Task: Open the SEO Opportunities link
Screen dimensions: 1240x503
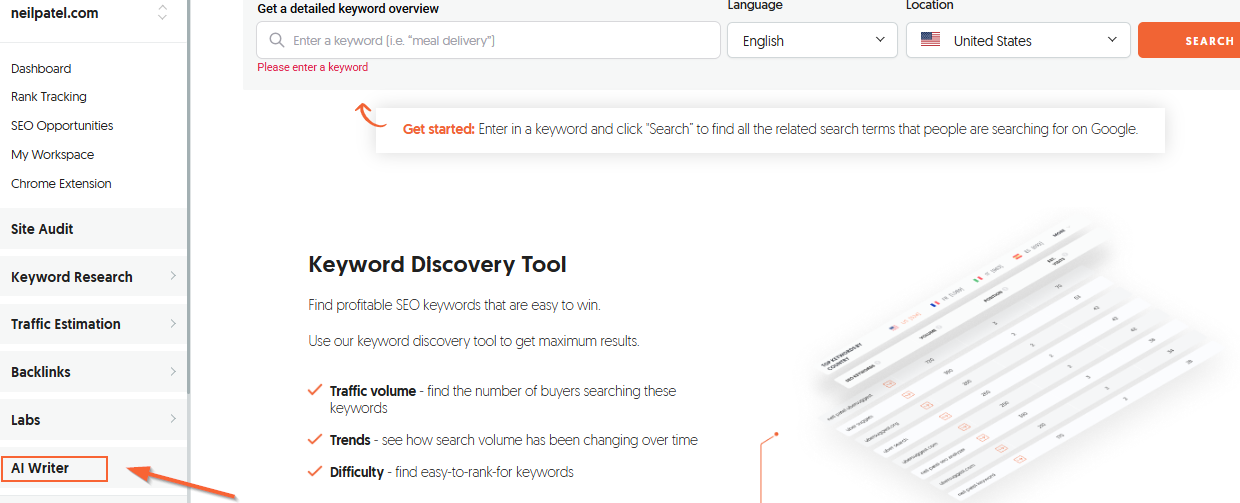Action: 62,126
